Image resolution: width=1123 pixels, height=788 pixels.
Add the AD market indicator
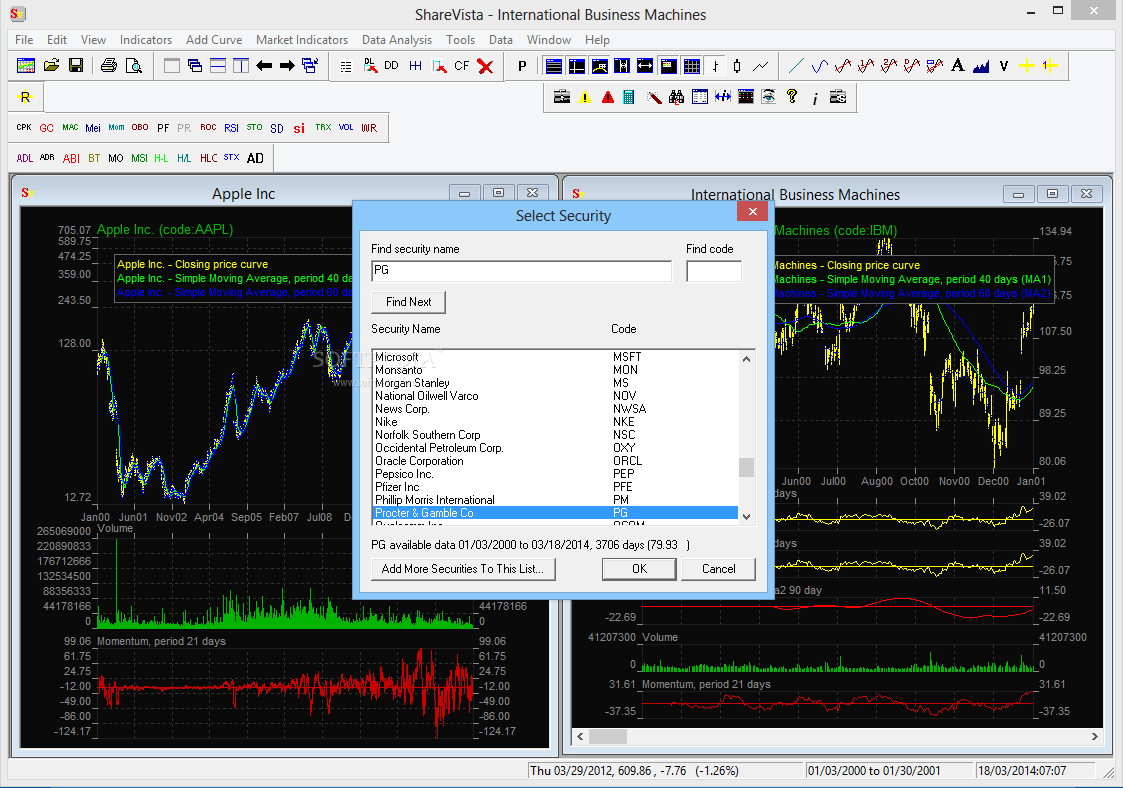click(x=255, y=158)
